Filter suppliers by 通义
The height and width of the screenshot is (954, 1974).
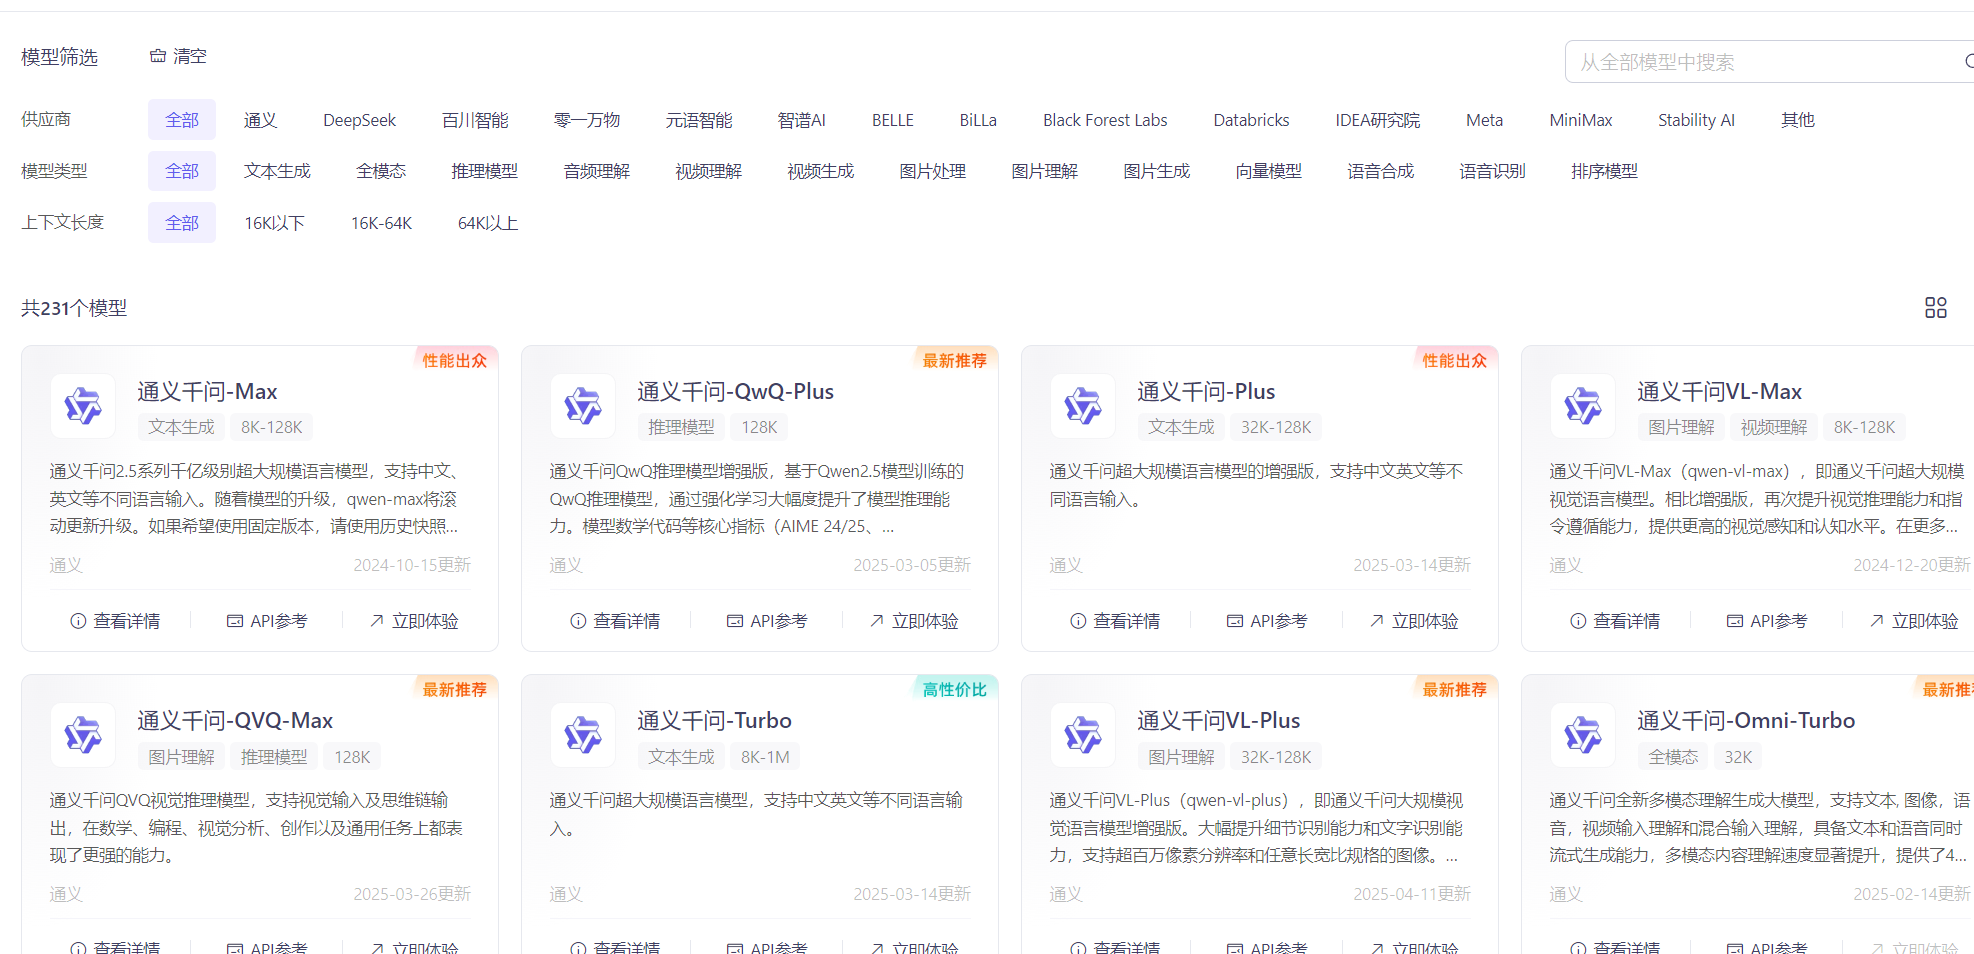(x=260, y=120)
